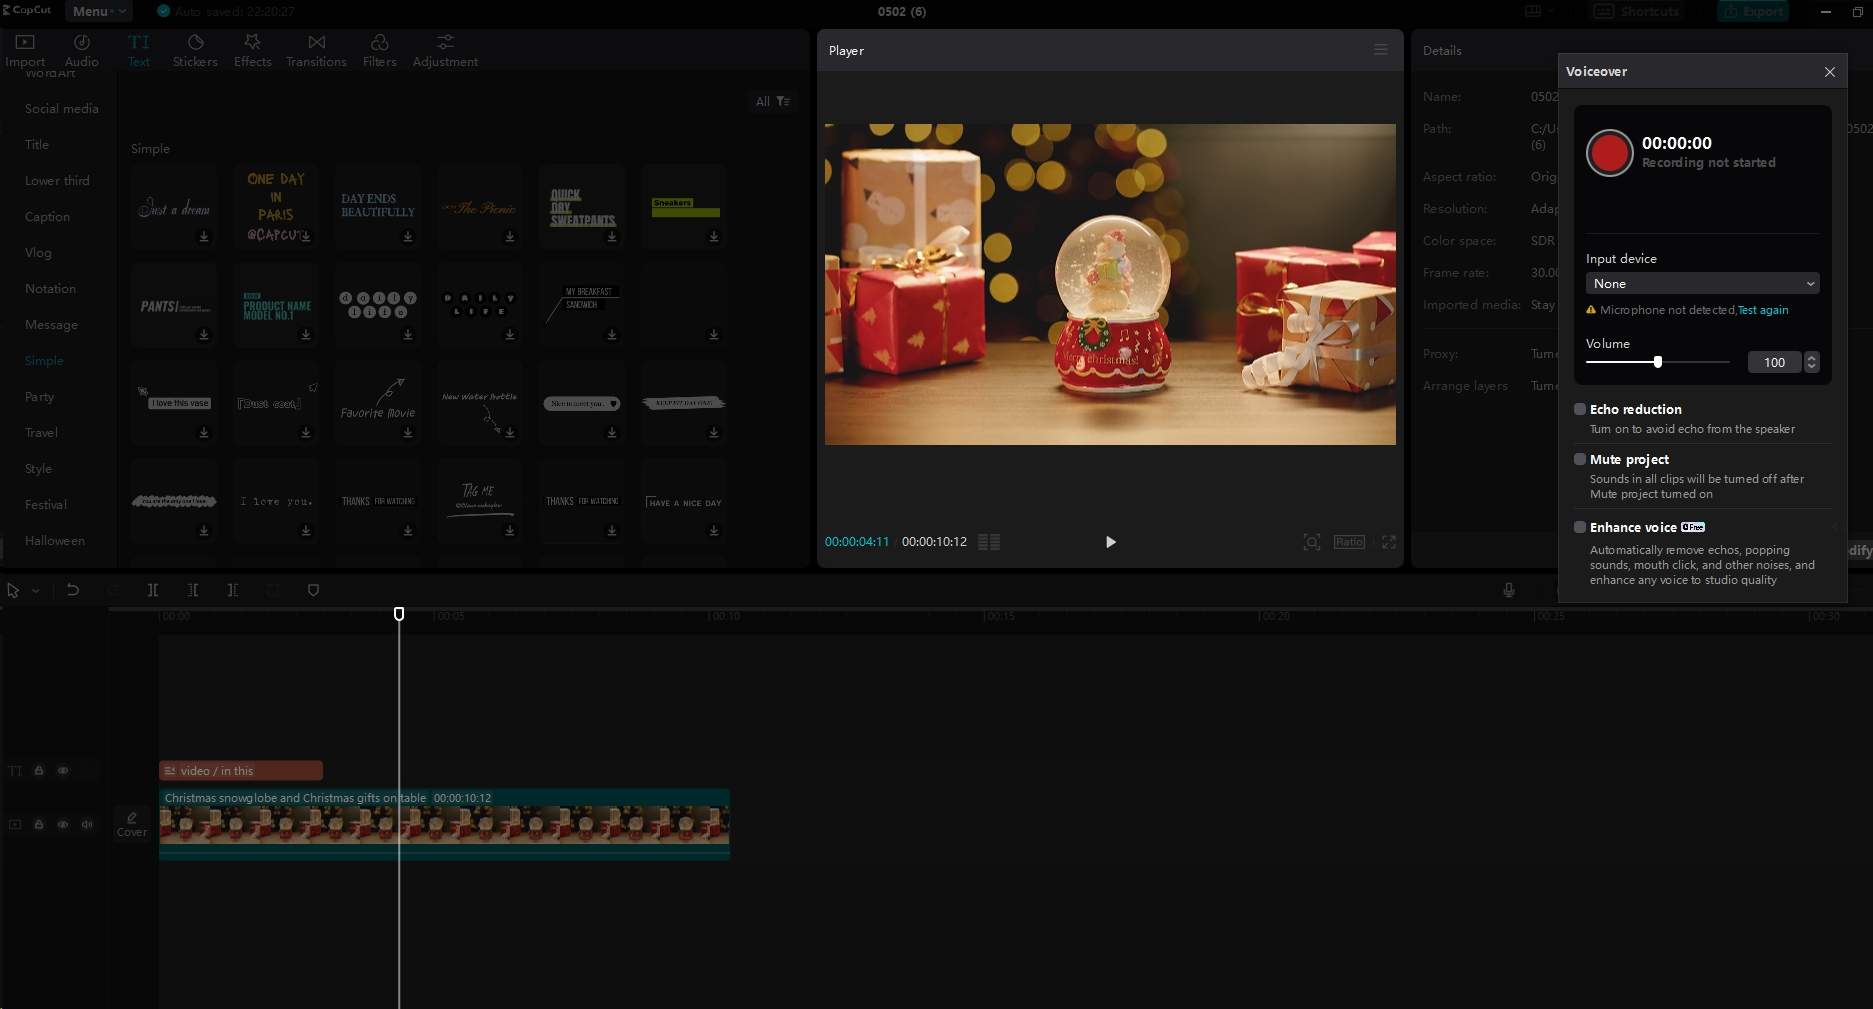Open the layout icon in title bar
The image size is (1873, 1009).
coord(1533,11)
